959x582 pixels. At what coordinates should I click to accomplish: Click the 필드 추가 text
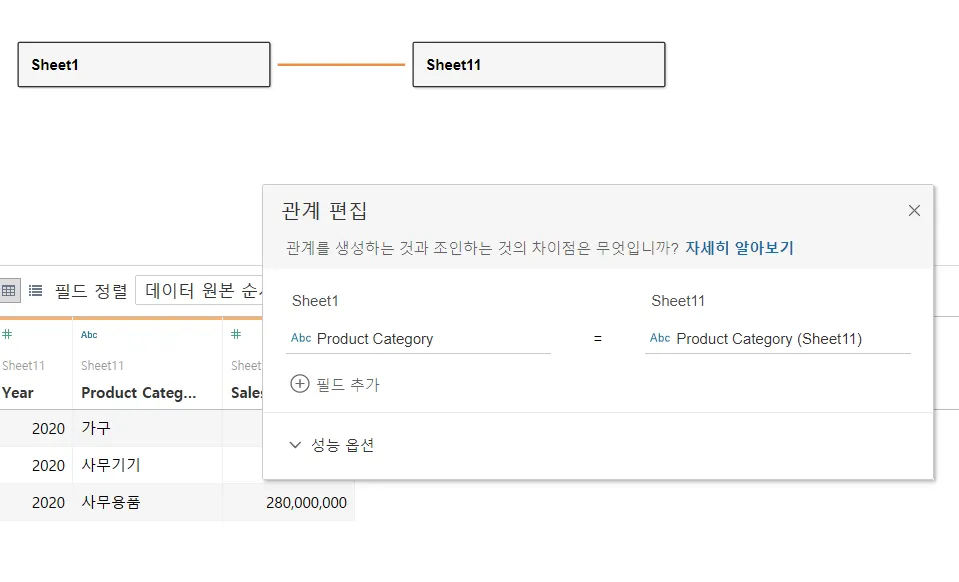pyautogui.click(x=347, y=384)
